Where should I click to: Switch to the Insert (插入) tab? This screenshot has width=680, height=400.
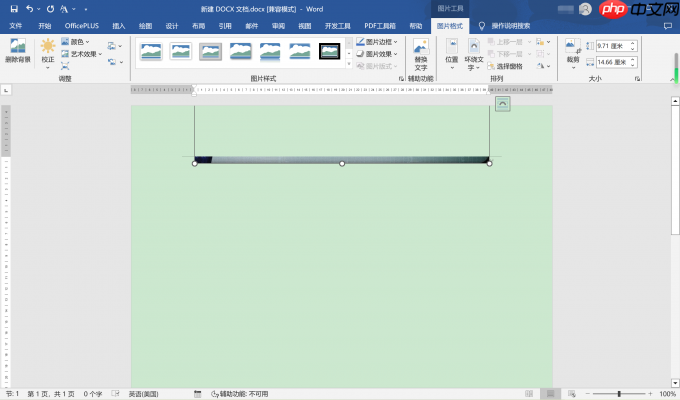point(118,26)
